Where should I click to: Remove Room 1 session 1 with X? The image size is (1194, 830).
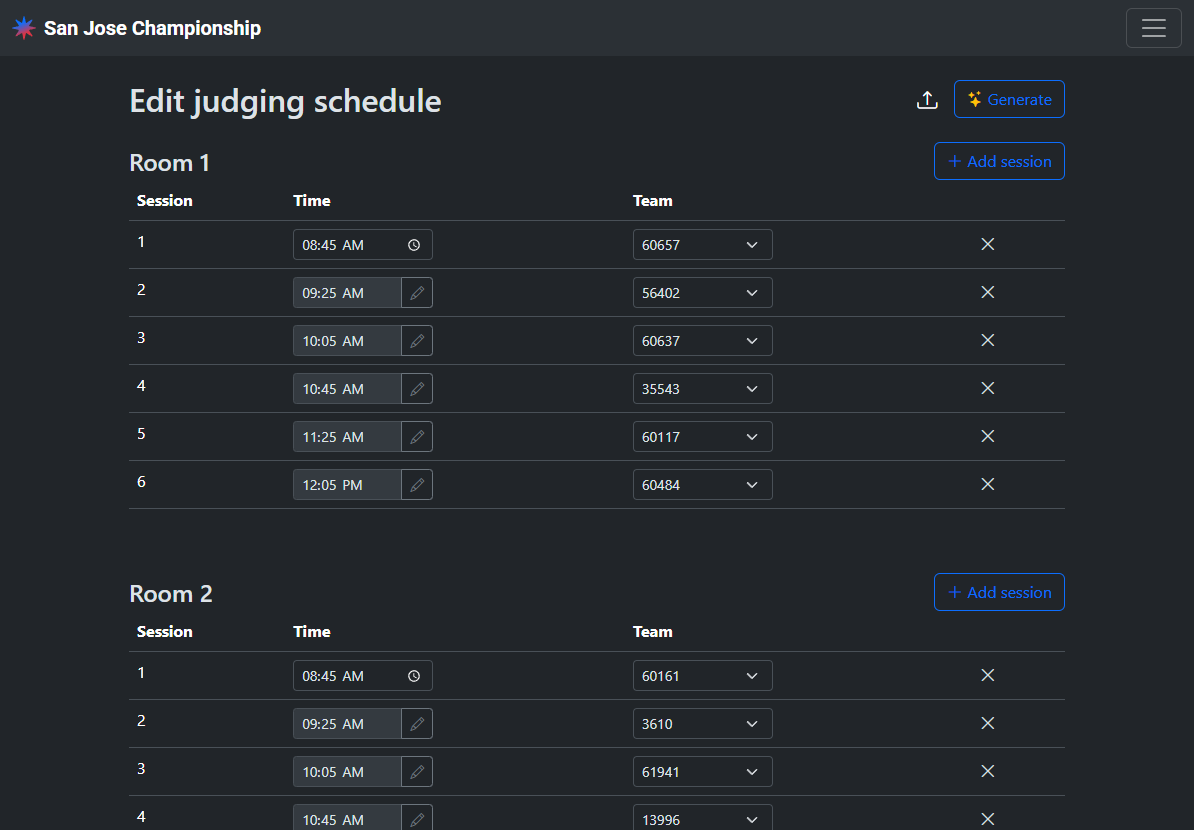(x=987, y=244)
